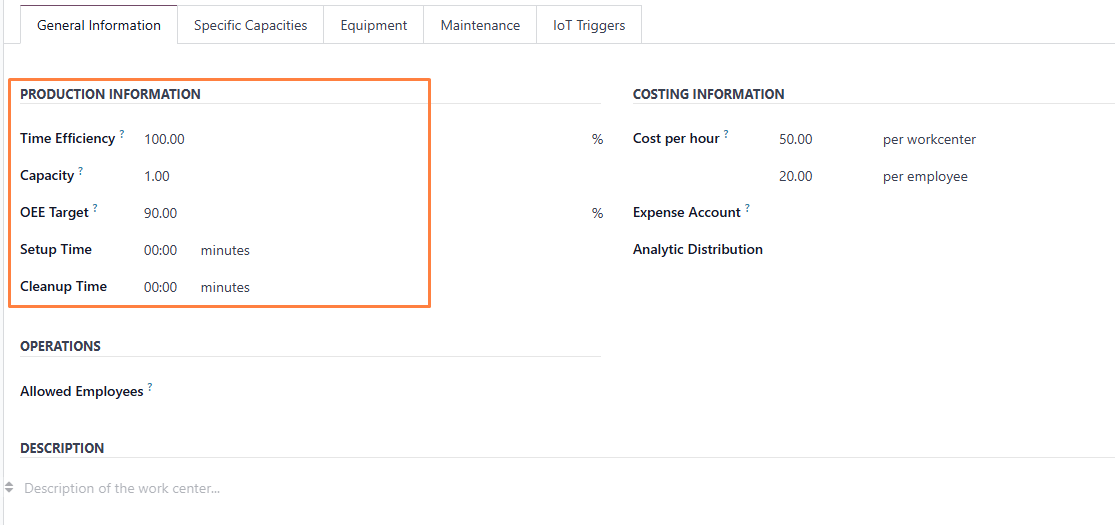Click the Expense Account help question mark

pos(747,208)
